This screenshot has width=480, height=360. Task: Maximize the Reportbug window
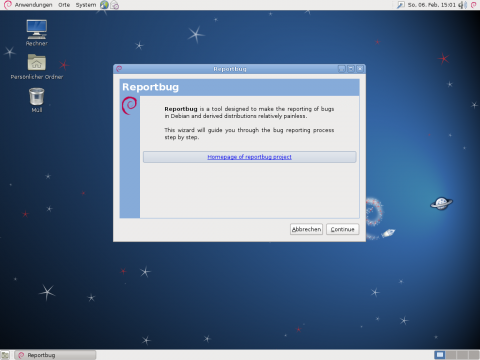coord(351,69)
